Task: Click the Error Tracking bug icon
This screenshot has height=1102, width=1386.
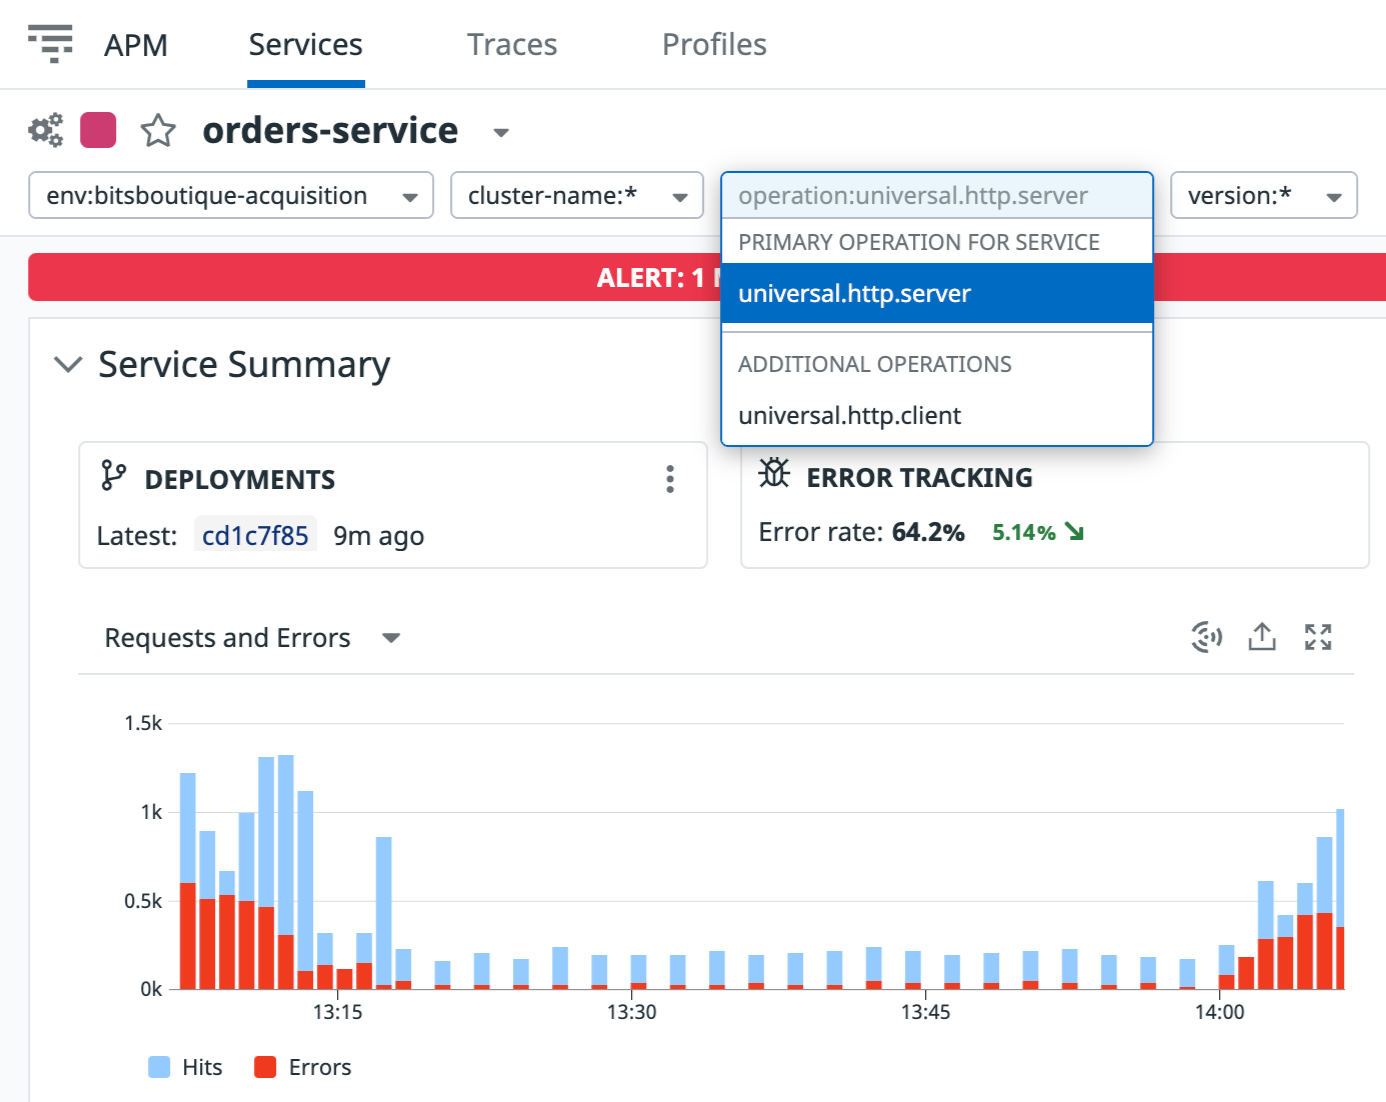Action: click(774, 473)
